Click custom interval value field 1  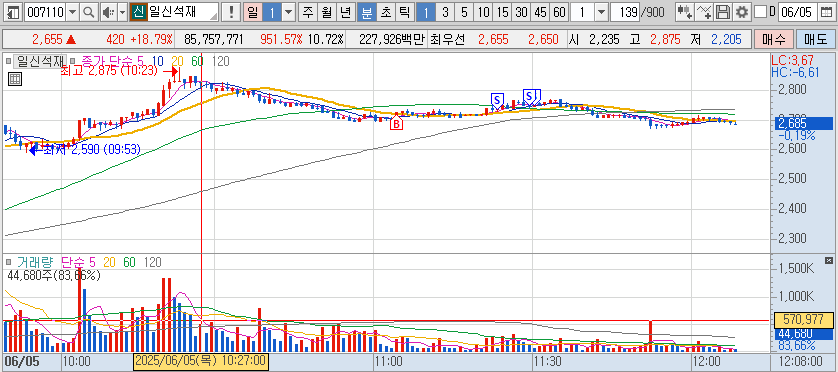point(583,12)
